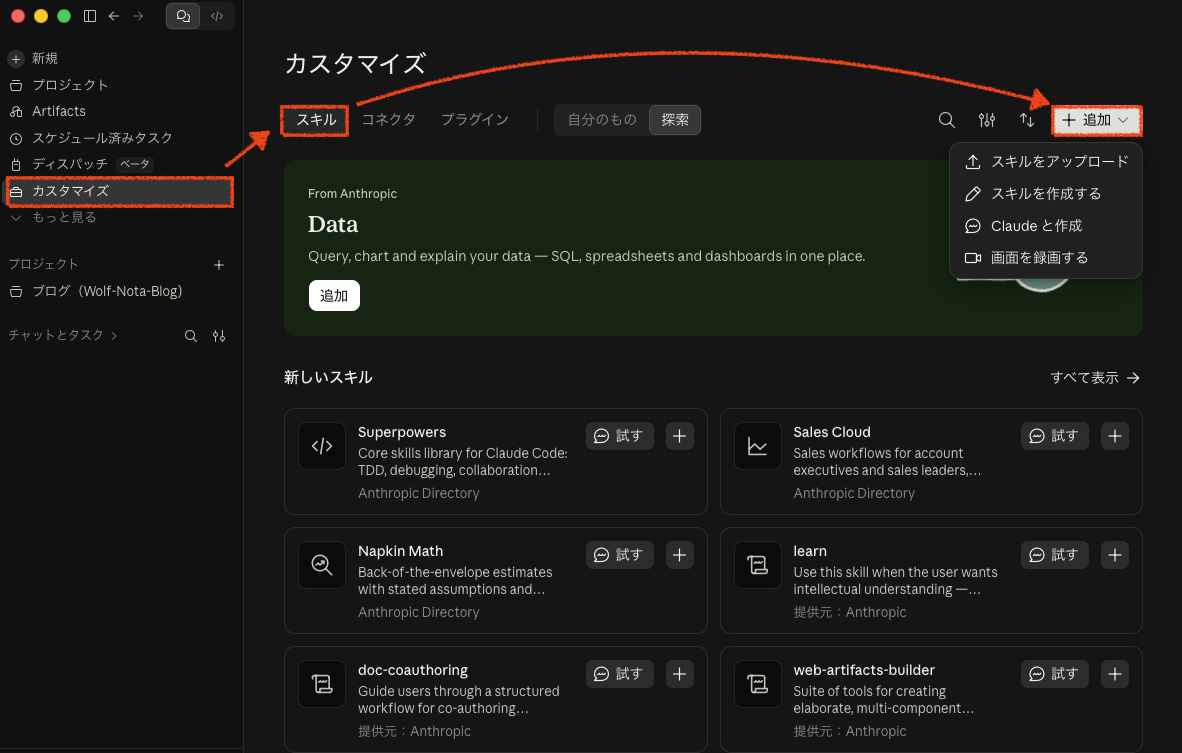Select the 自分のもの segment
The width and height of the screenshot is (1182, 753).
pyautogui.click(x=602, y=120)
